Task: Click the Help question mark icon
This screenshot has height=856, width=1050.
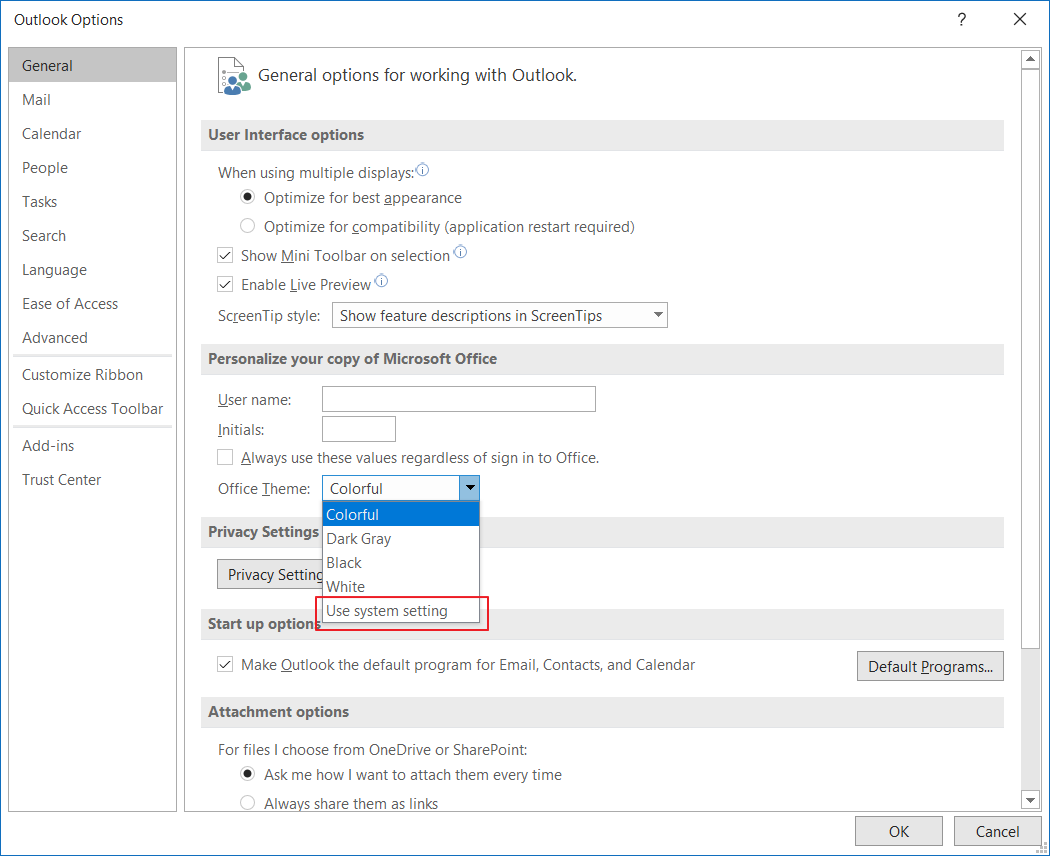Action: coord(962,19)
